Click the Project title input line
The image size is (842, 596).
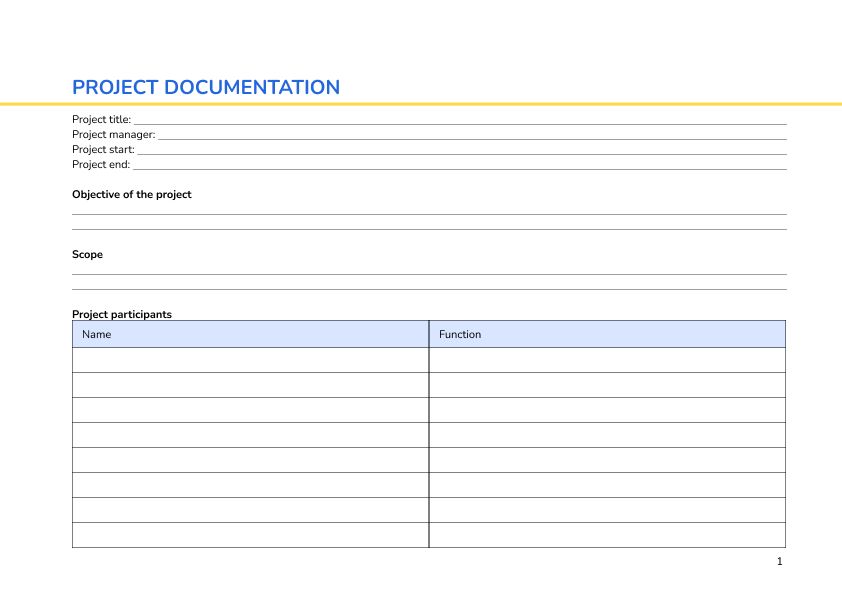450,118
